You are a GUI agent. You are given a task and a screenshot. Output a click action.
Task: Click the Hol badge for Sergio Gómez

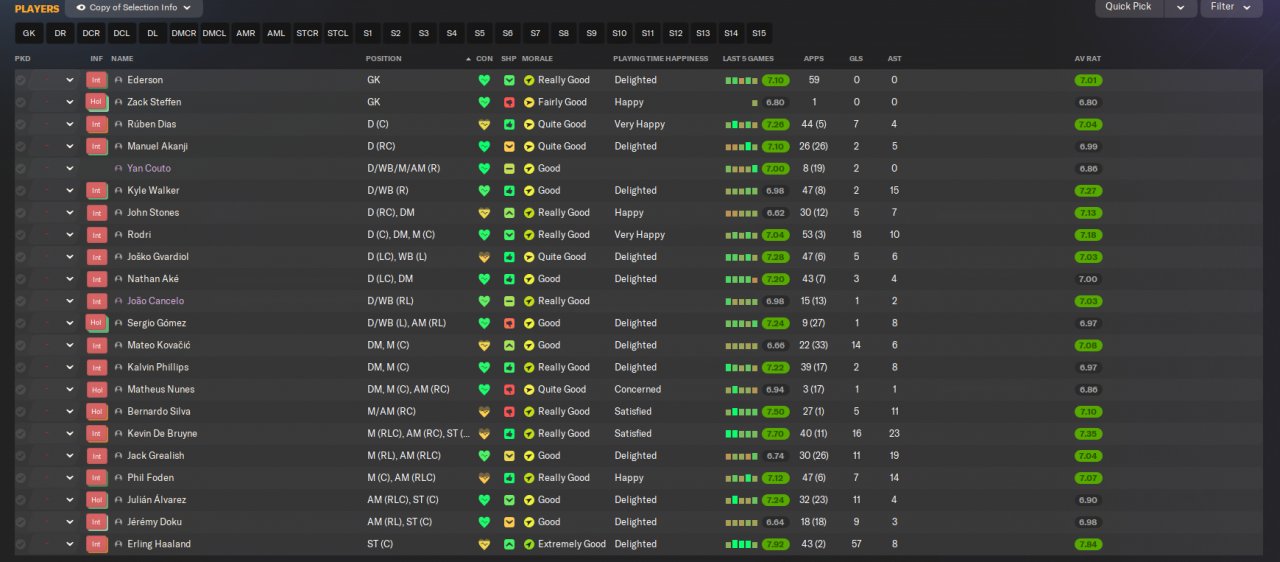tap(96, 323)
